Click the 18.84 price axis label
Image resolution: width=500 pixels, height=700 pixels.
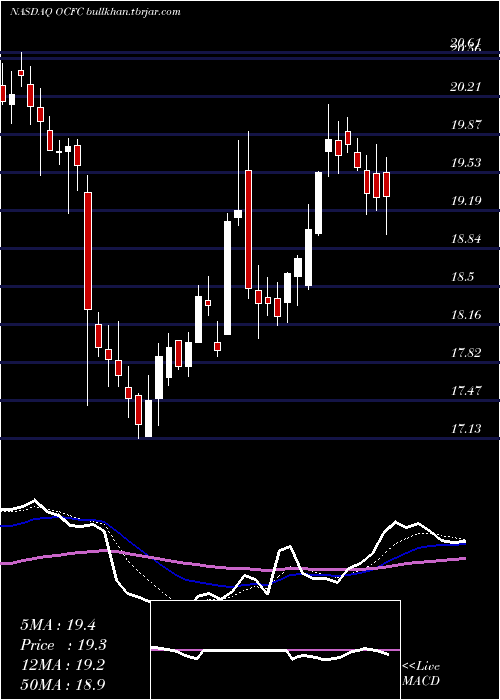(466, 239)
